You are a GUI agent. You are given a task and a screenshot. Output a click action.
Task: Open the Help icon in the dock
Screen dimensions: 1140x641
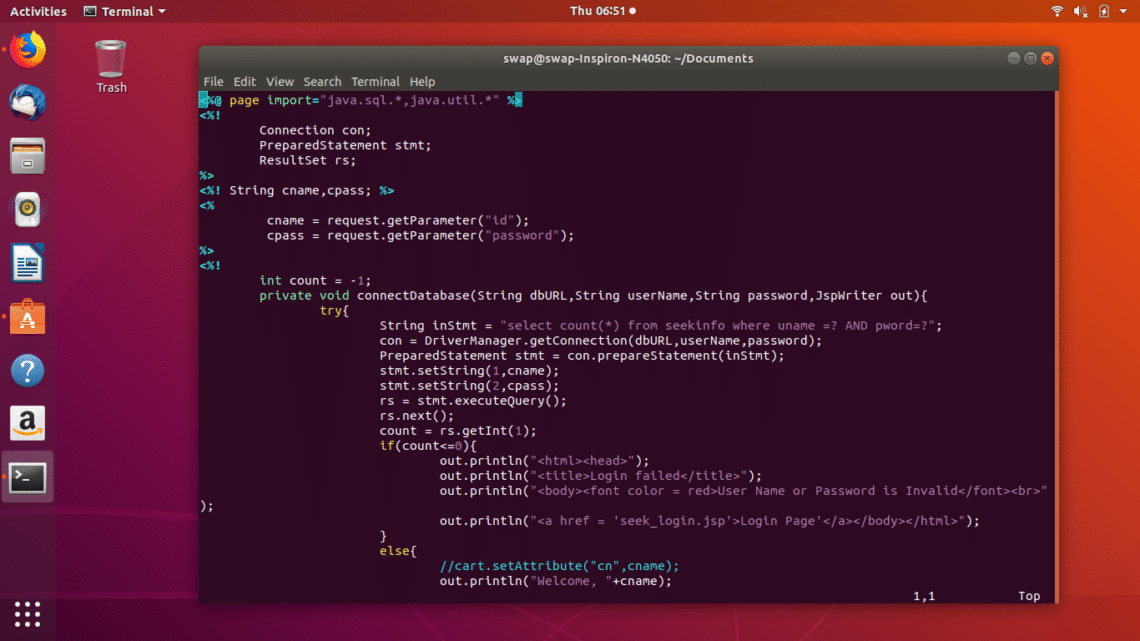[27, 370]
